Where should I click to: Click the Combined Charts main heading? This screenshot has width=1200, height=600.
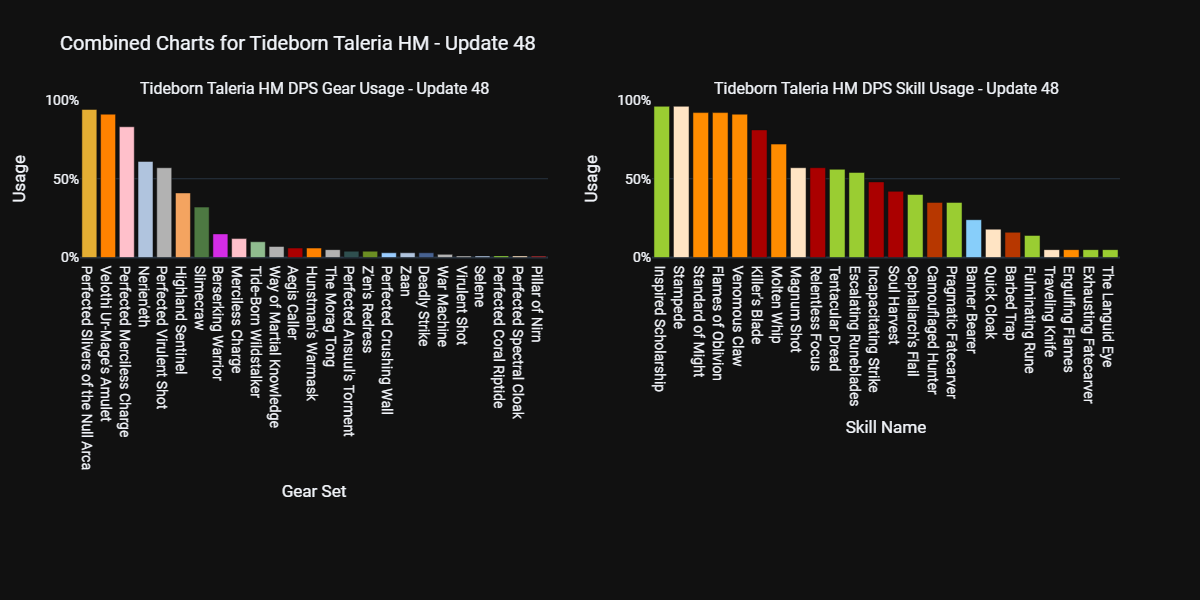[x=297, y=43]
